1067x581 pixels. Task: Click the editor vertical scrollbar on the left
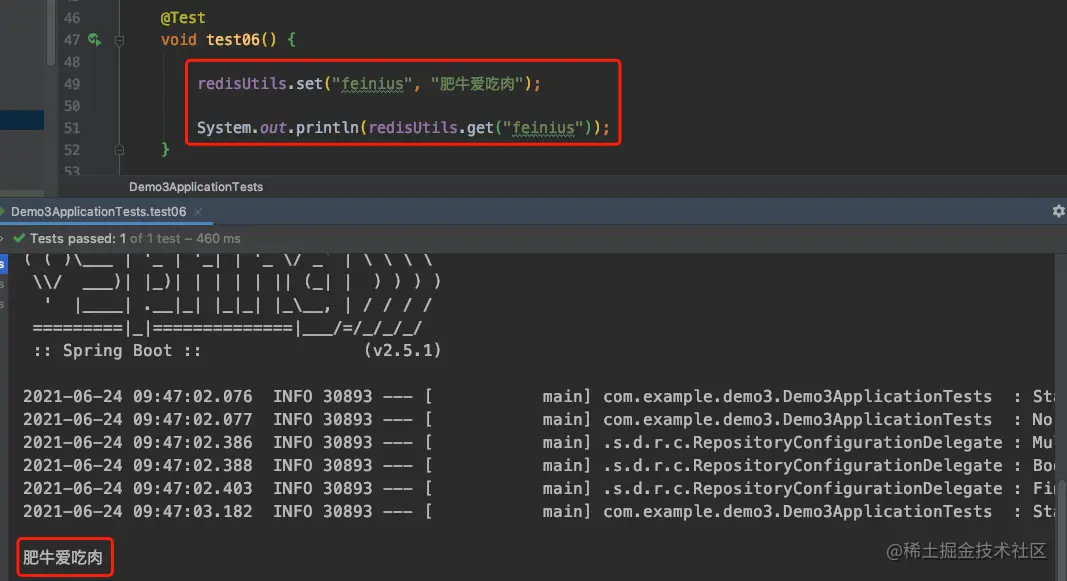[x=50, y=33]
